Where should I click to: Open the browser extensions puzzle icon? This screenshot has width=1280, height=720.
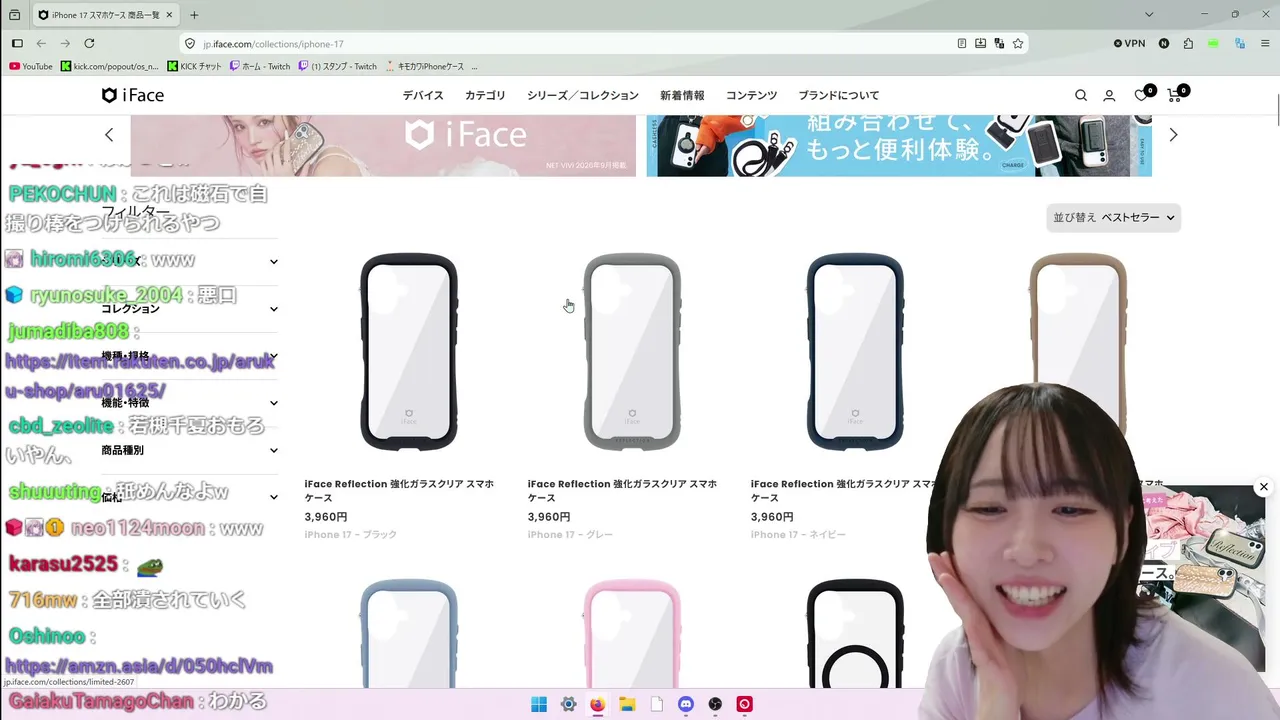(x=1188, y=44)
